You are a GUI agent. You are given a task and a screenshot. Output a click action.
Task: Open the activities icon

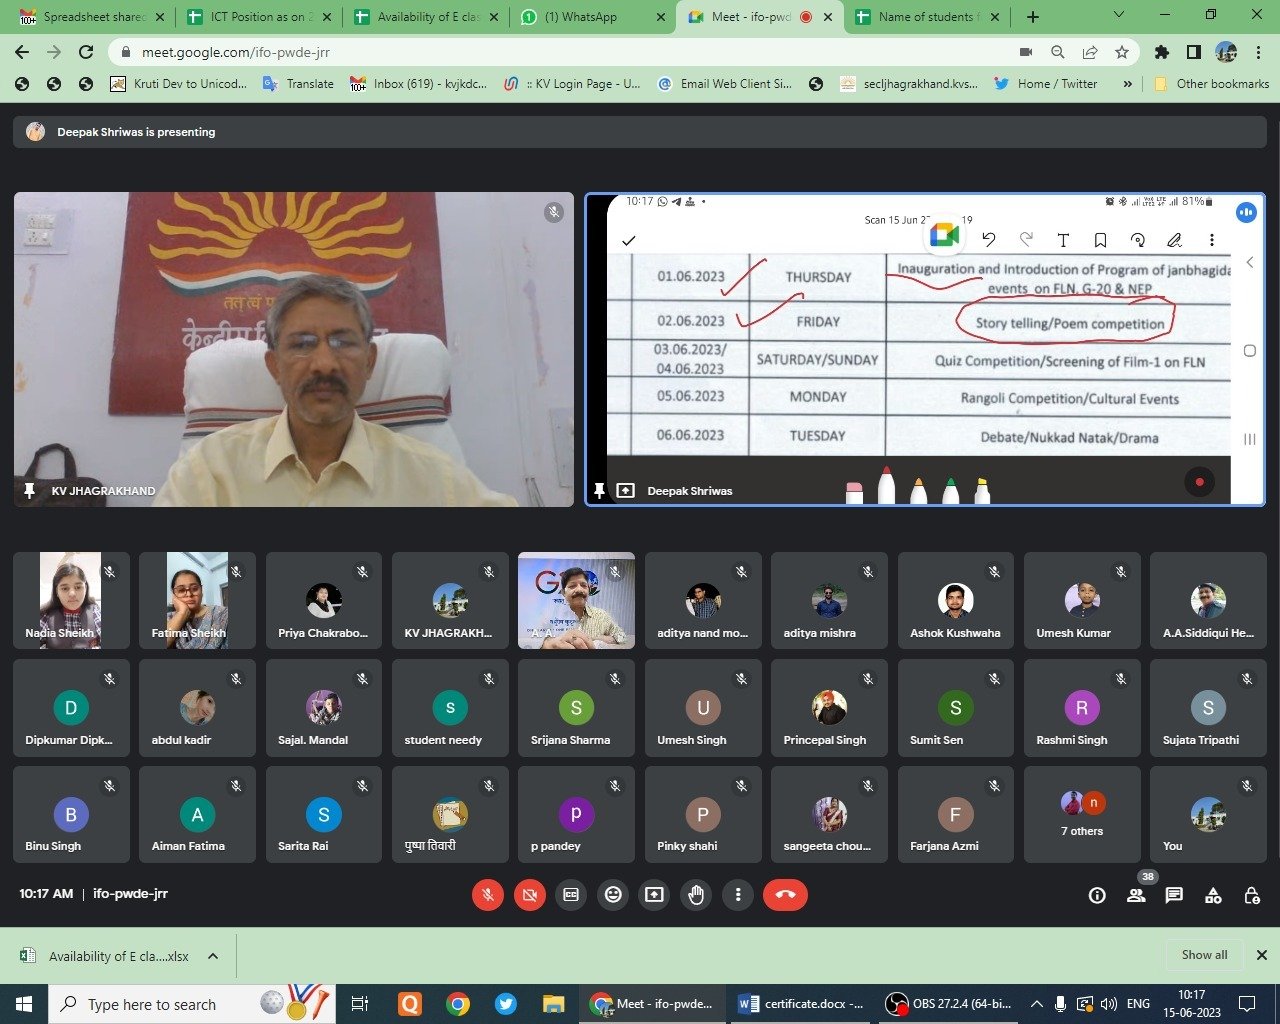tap(1213, 896)
